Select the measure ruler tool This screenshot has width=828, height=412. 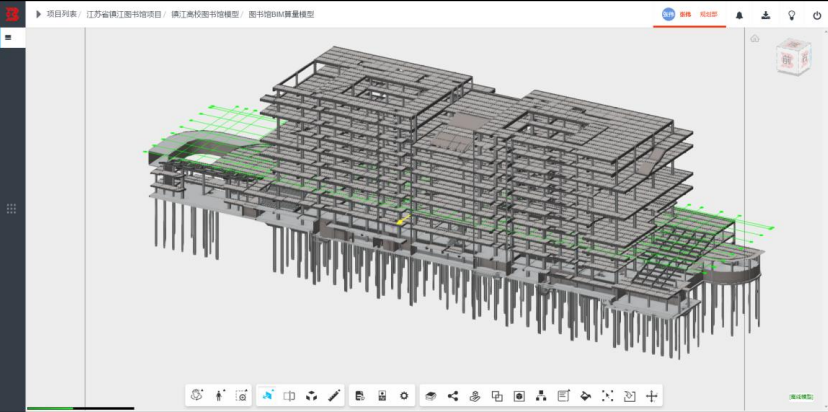(x=334, y=395)
